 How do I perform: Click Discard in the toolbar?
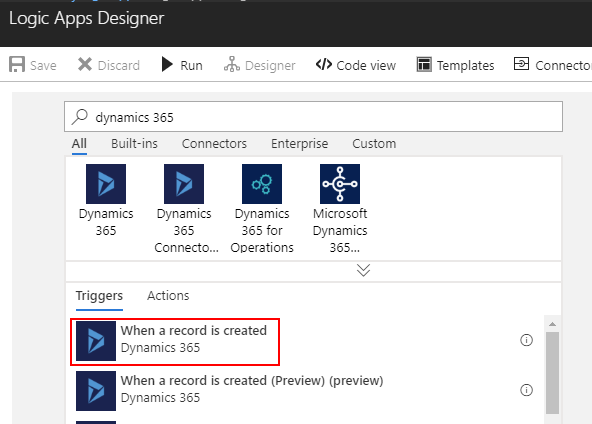point(109,65)
